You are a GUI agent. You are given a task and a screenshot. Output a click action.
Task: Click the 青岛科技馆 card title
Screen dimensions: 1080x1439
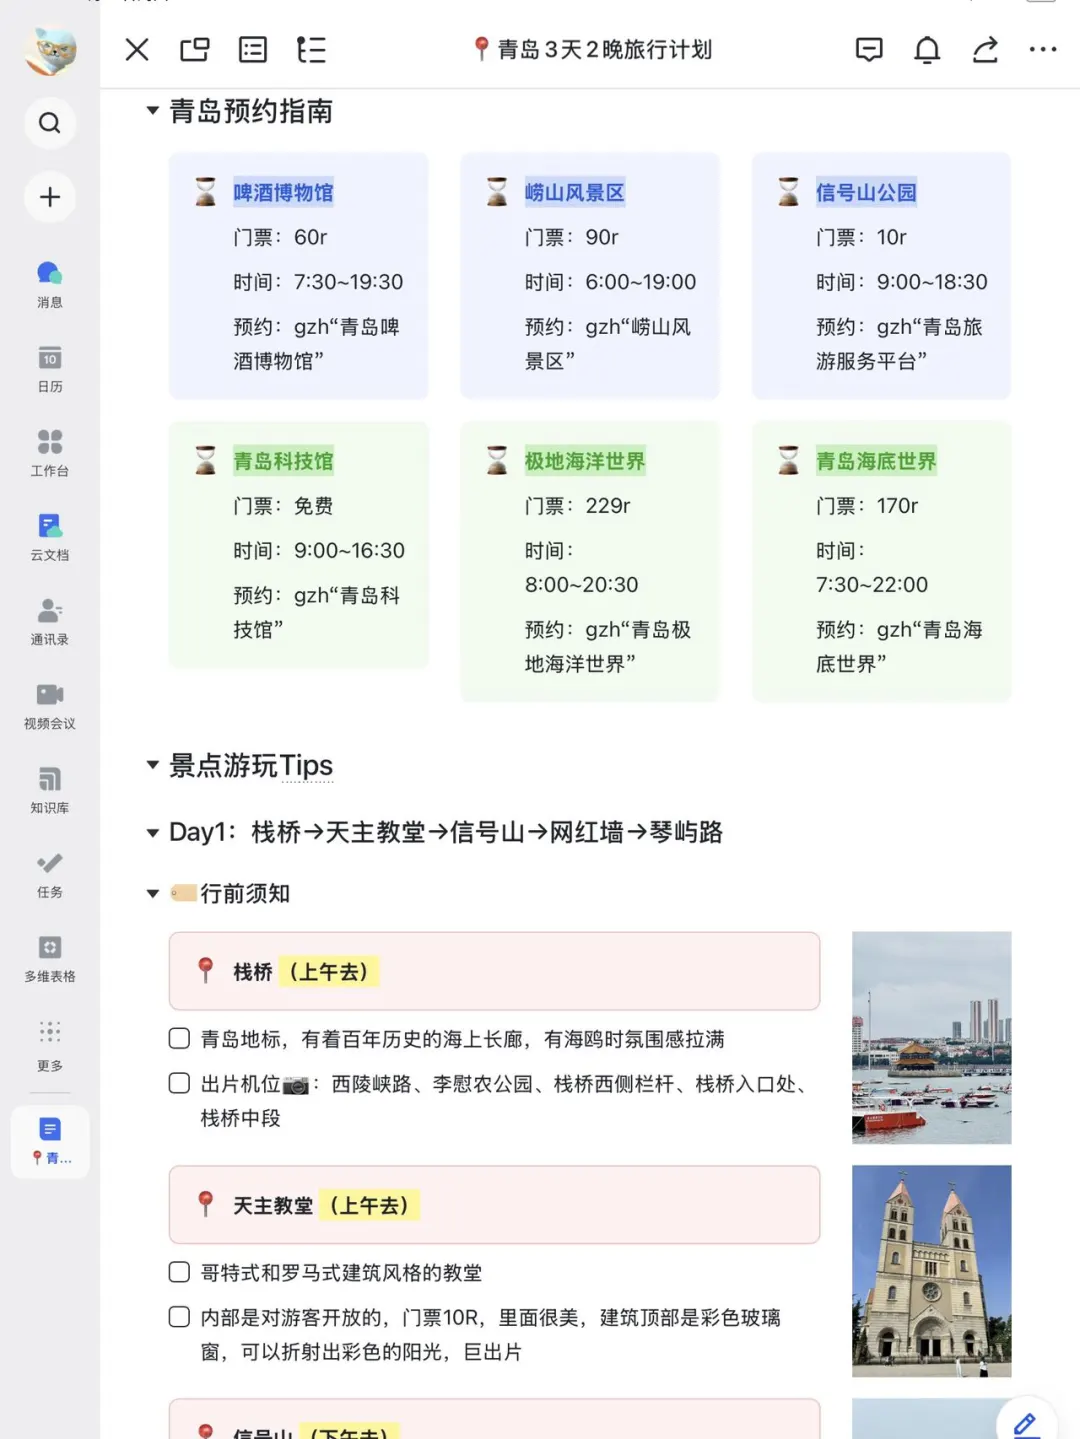pyautogui.click(x=283, y=461)
